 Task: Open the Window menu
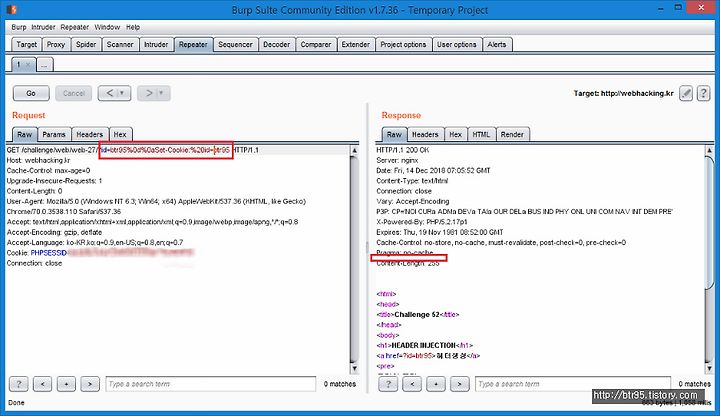107,27
